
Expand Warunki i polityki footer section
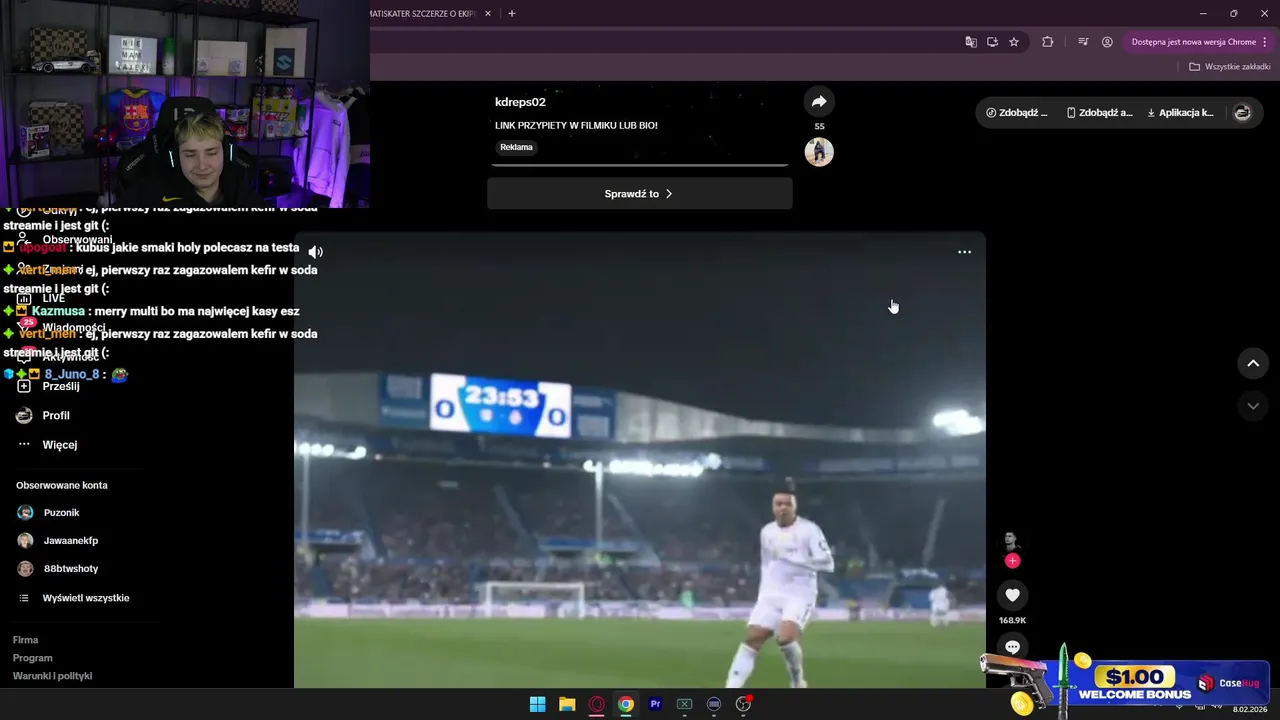[52, 676]
